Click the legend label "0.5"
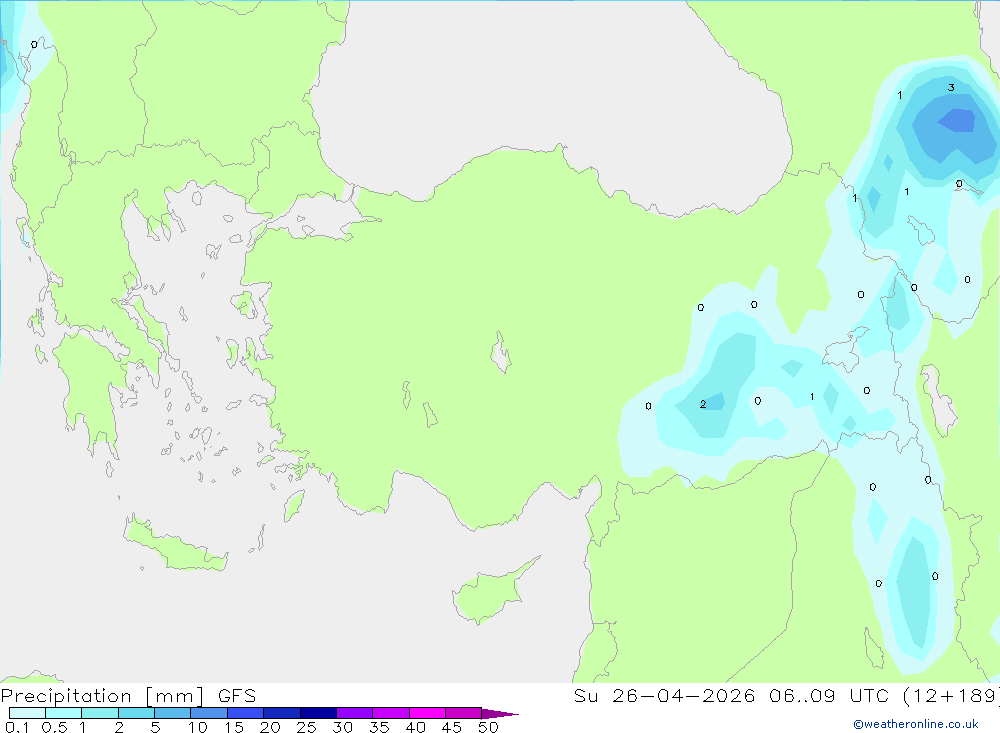Screen dimensions: 1000x733 point(54,727)
